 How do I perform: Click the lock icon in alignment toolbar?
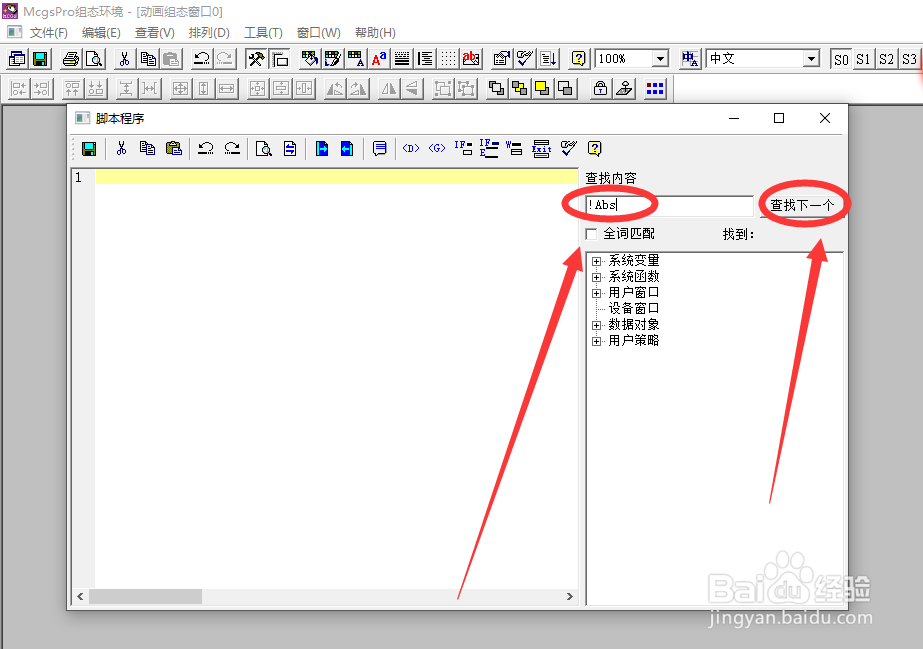coord(600,89)
